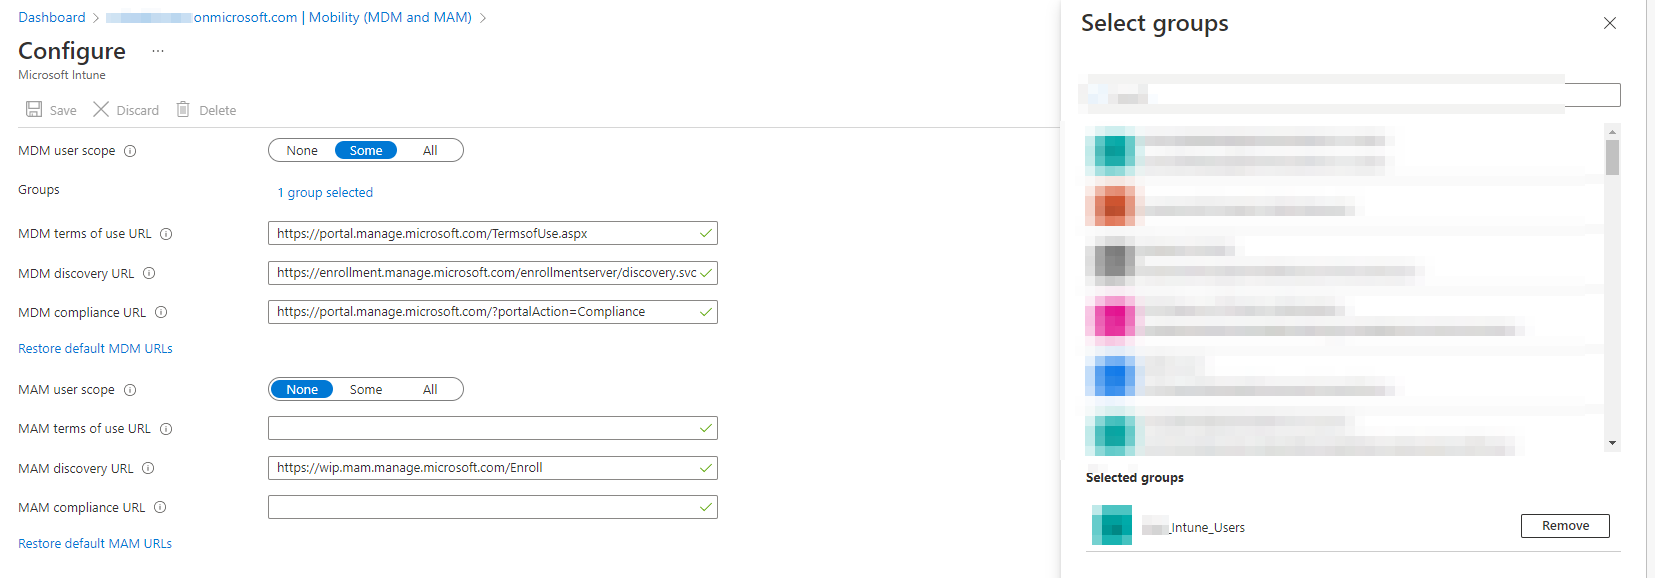Click info icon beside MDM user scope
This screenshot has width=1655, height=578.
(130, 151)
